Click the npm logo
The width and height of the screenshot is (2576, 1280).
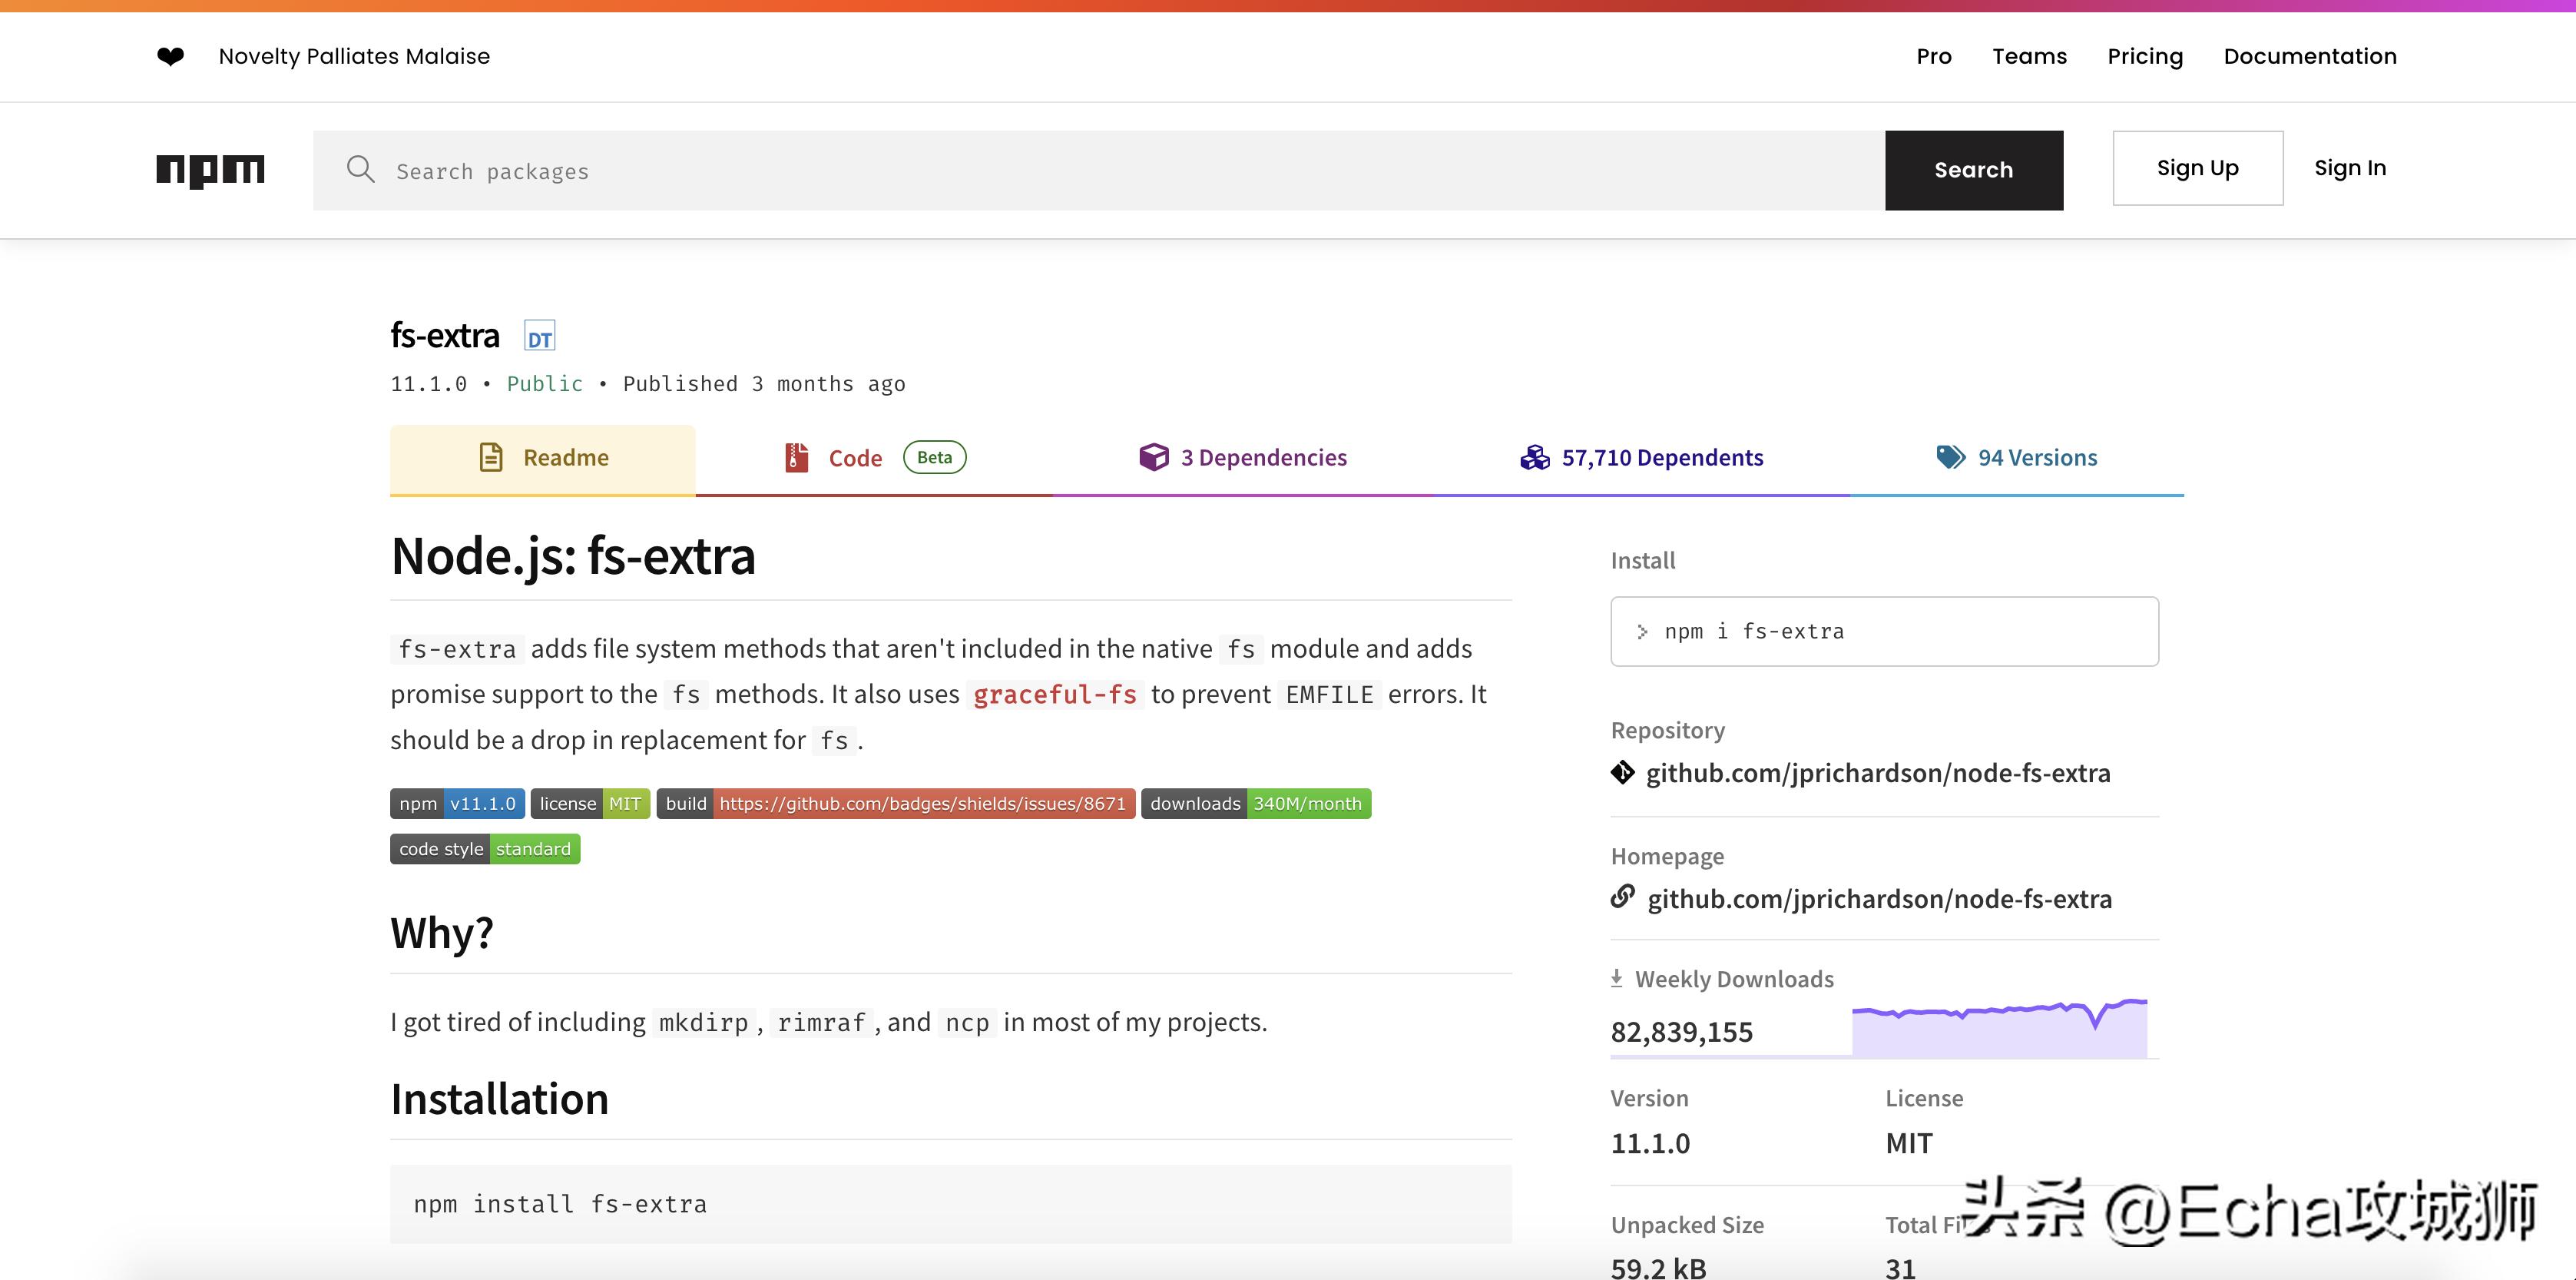210,170
